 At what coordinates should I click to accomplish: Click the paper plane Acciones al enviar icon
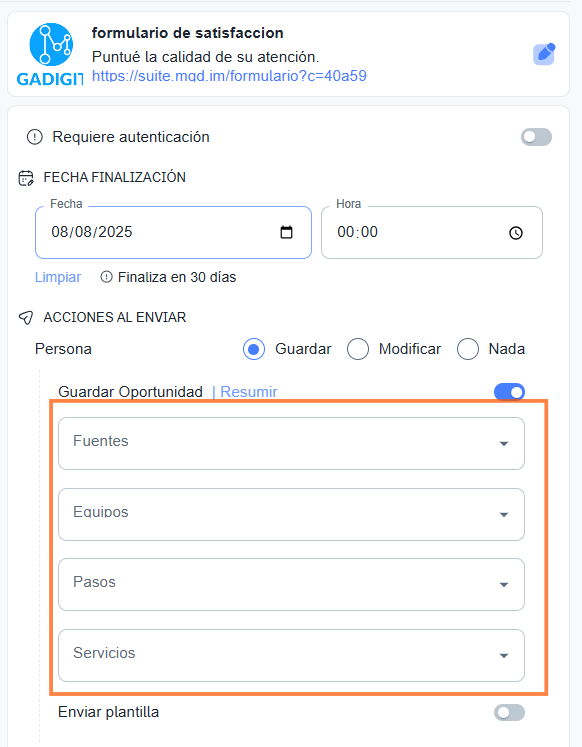tap(26, 317)
